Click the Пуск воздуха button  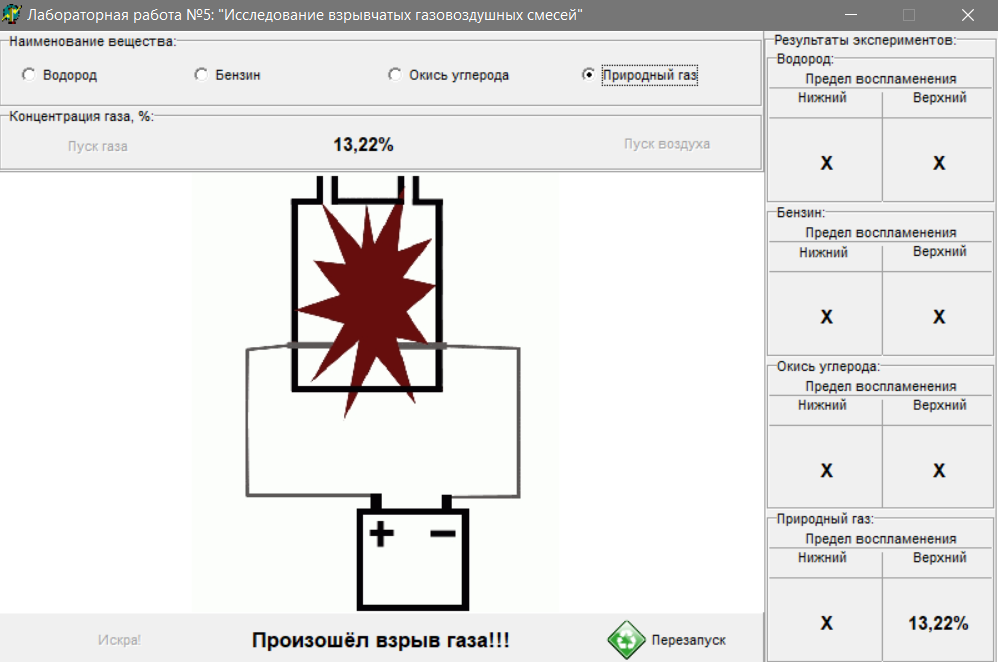666,144
